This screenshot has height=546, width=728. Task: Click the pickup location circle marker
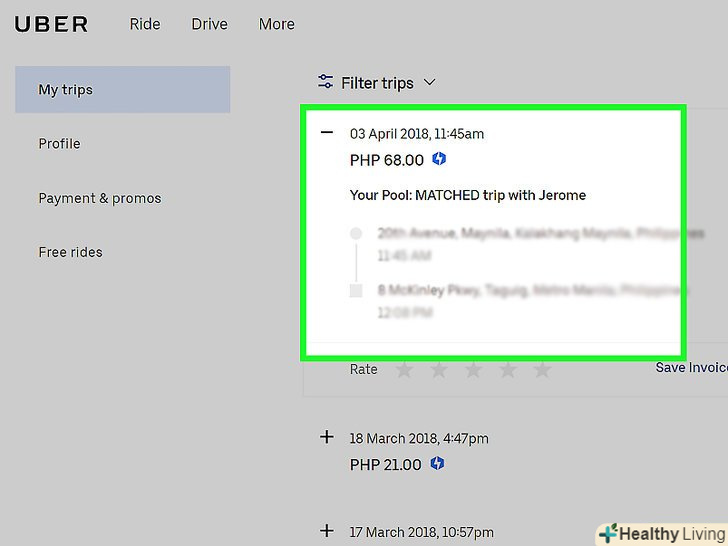pyautogui.click(x=356, y=233)
